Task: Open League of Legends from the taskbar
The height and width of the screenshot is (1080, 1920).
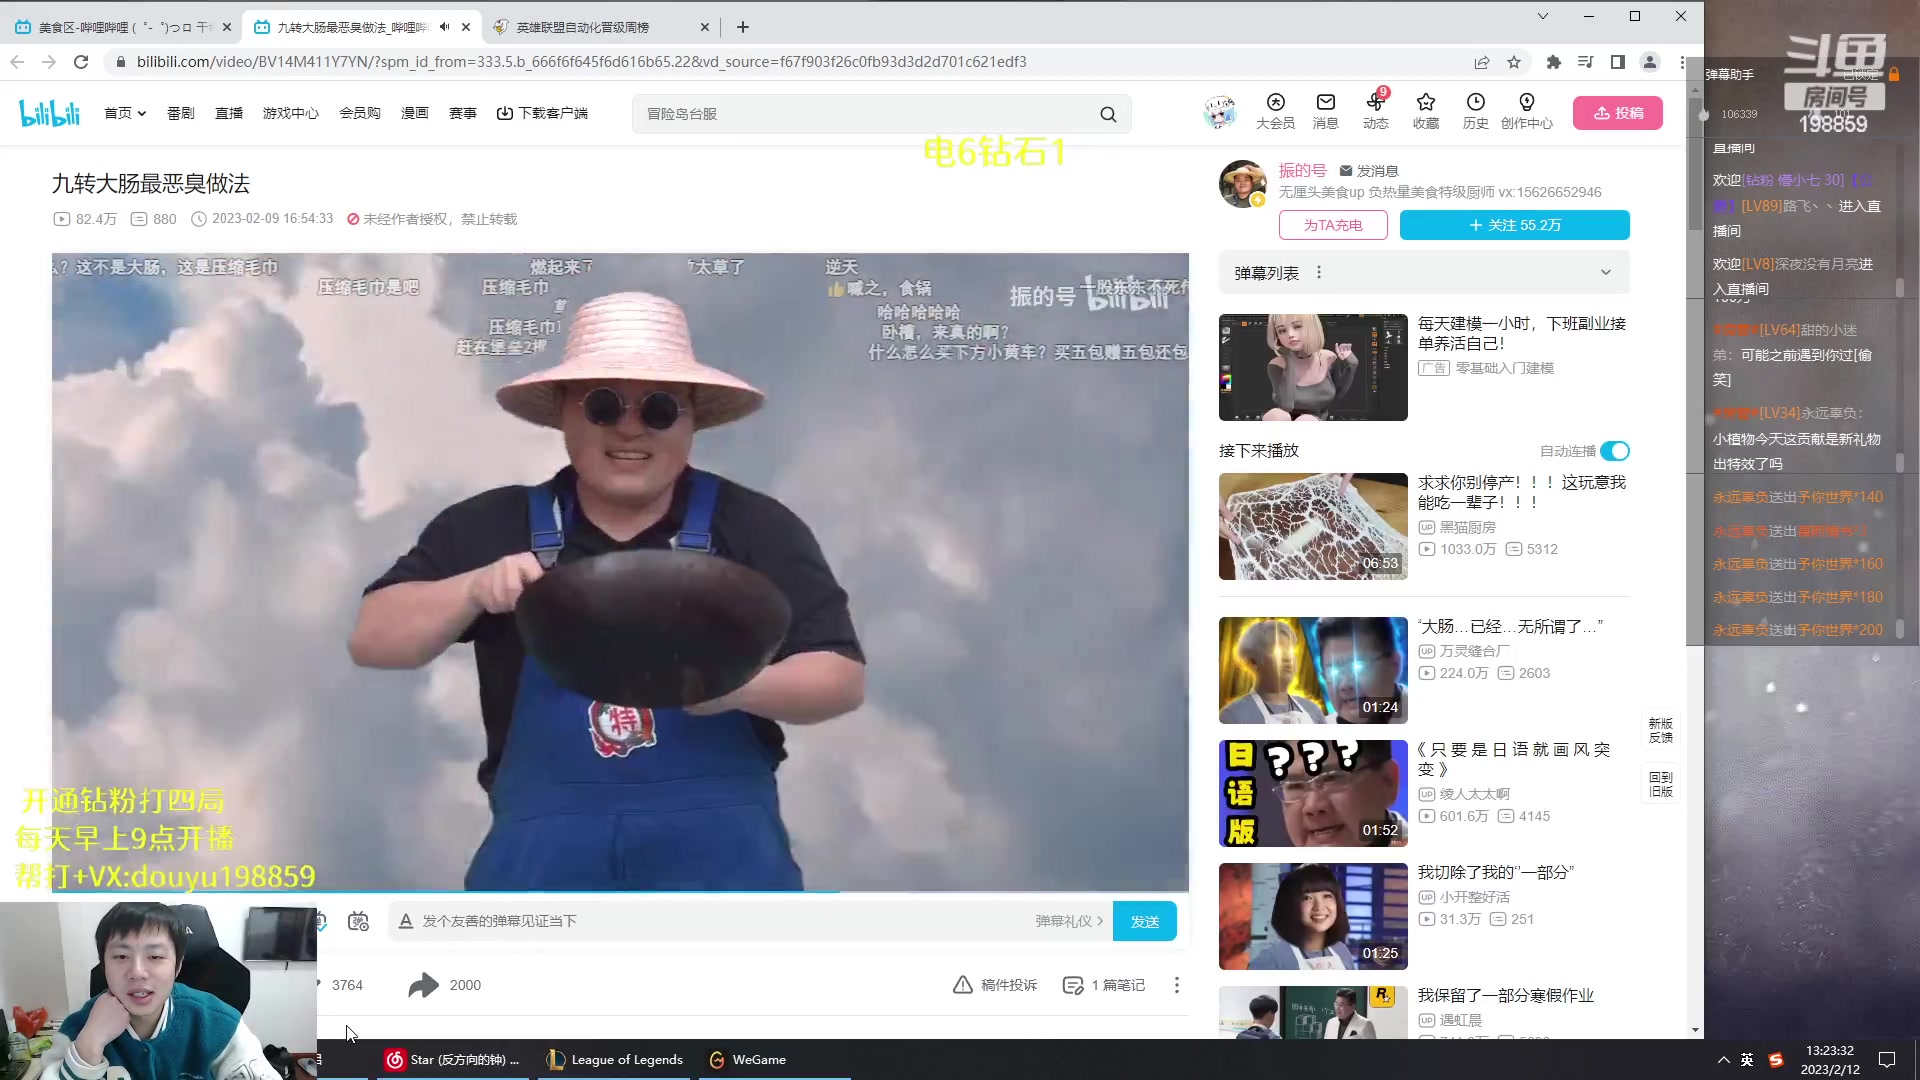Action: [x=615, y=1059]
